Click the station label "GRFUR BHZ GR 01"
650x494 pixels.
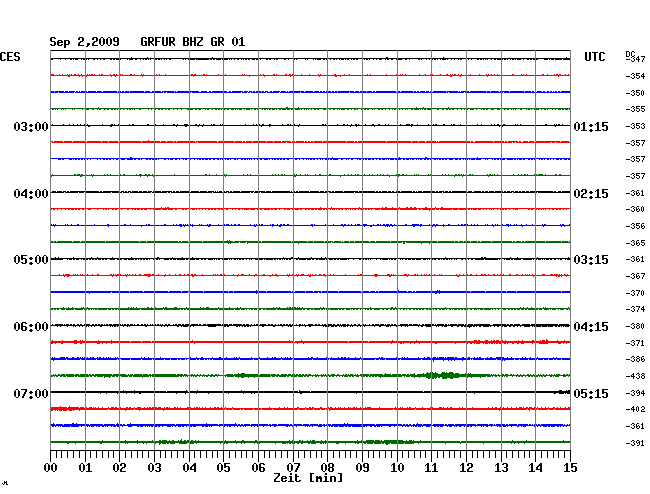(x=193, y=42)
